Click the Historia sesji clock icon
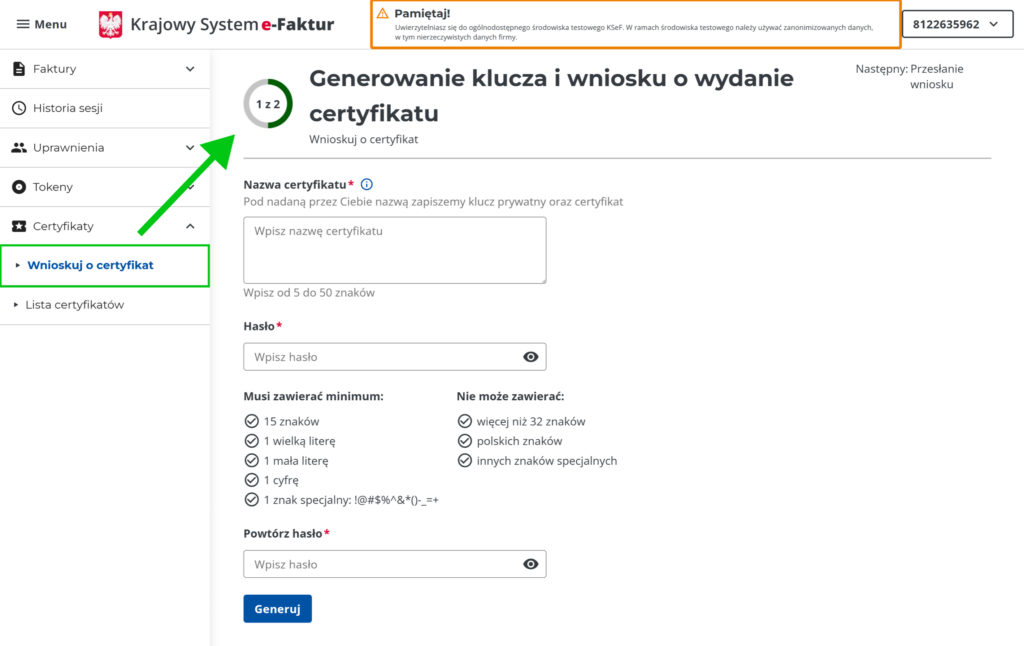This screenshot has height=646, width=1024. coord(18,108)
